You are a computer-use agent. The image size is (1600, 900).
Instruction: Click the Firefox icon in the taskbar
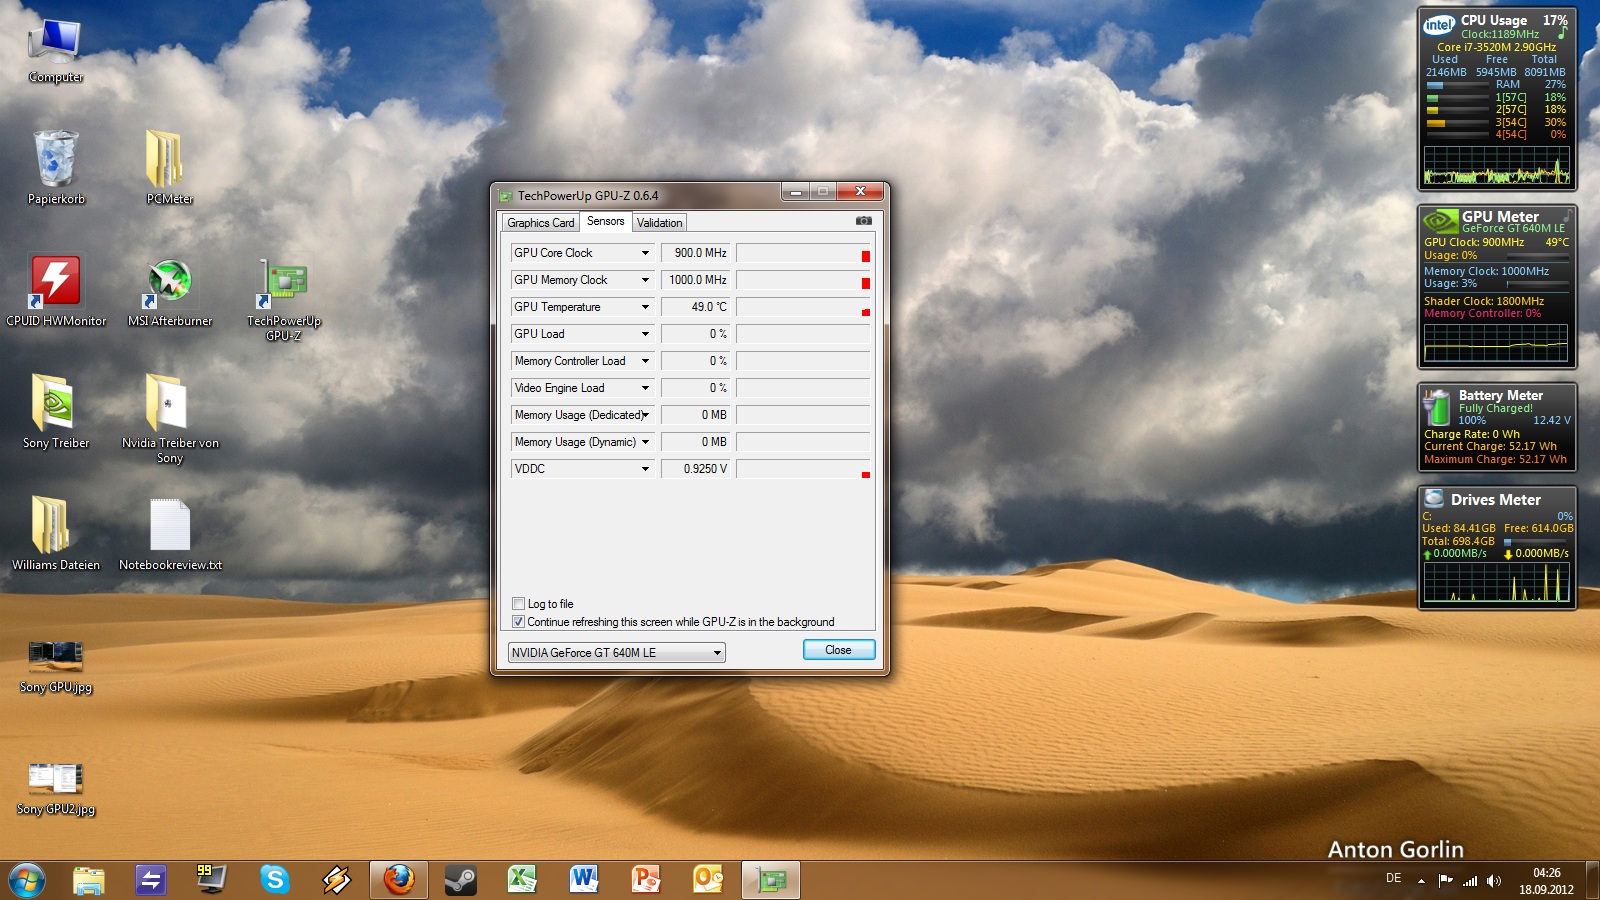click(x=398, y=879)
